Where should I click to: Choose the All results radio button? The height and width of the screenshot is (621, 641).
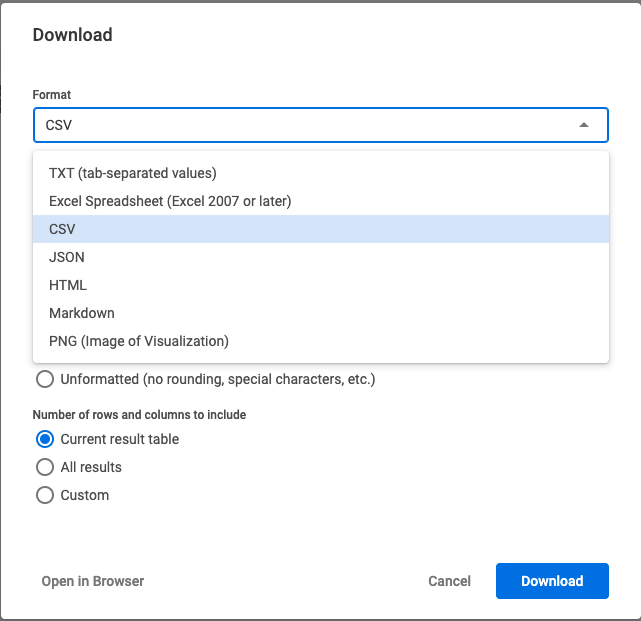[45, 467]
